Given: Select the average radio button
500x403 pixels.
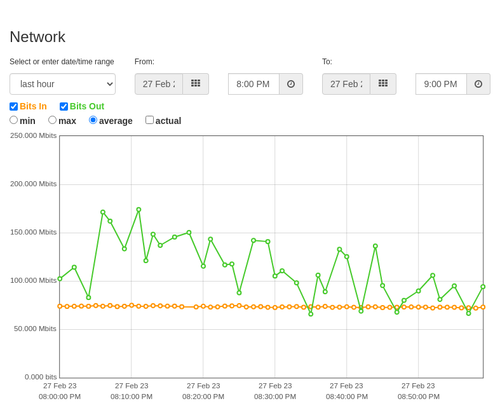Looking at the screenshot, I should pyautogui.click(x=93, y=120).
